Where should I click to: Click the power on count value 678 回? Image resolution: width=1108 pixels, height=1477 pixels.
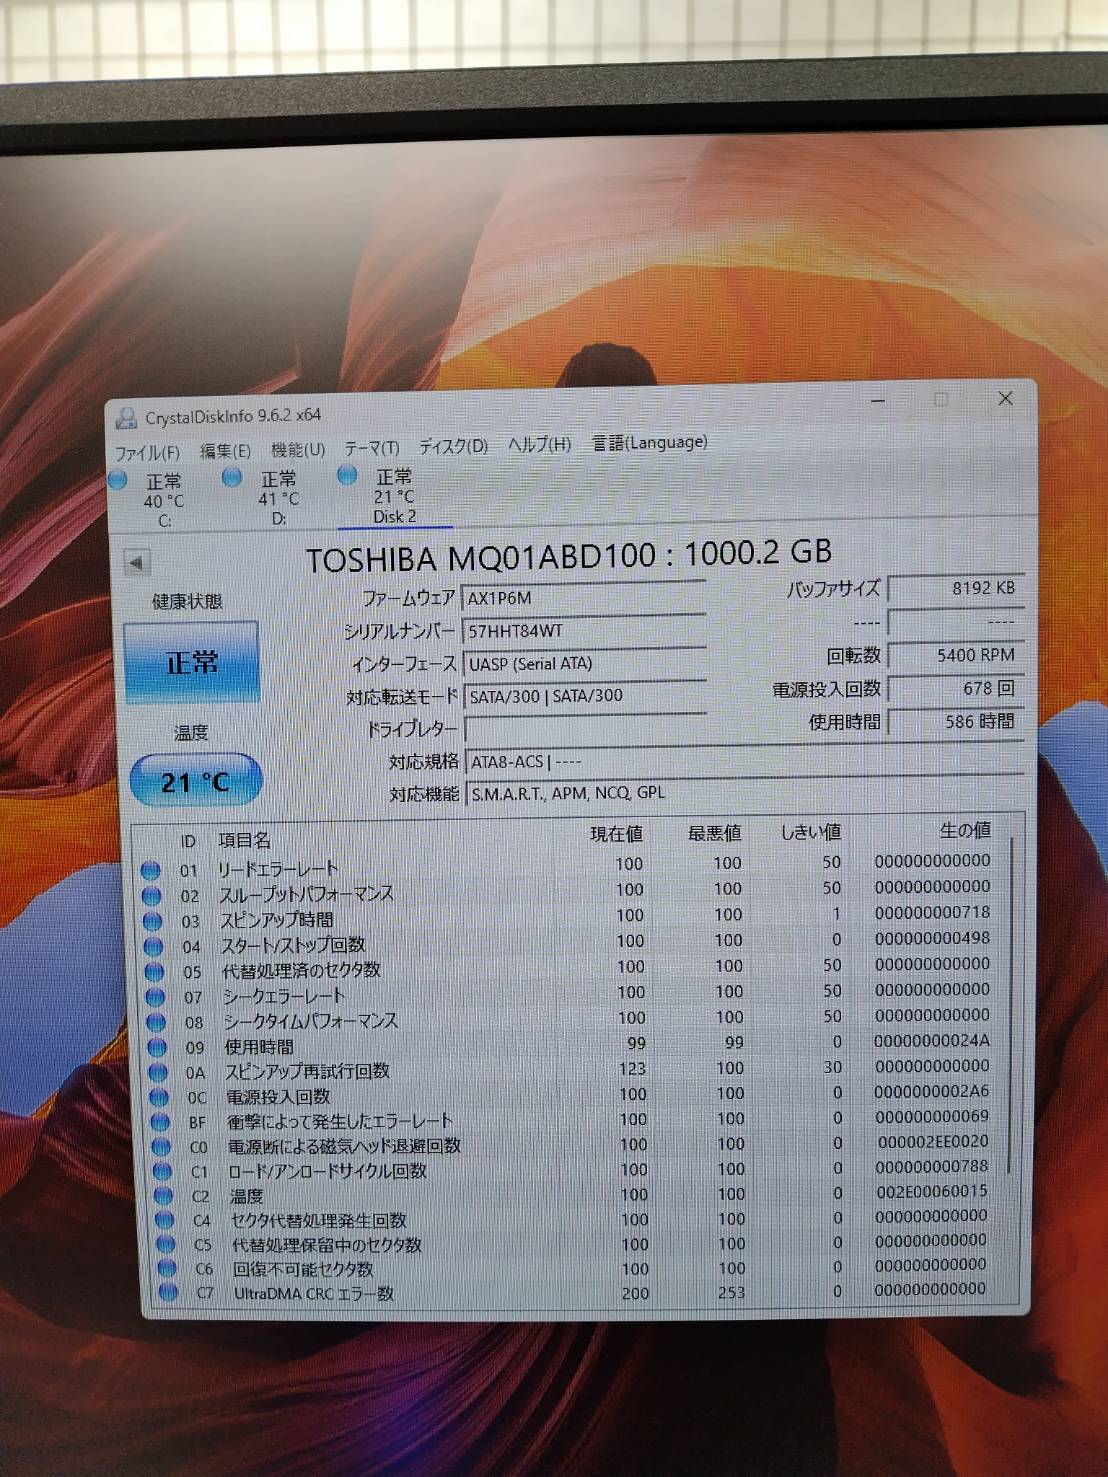(955, 688)
